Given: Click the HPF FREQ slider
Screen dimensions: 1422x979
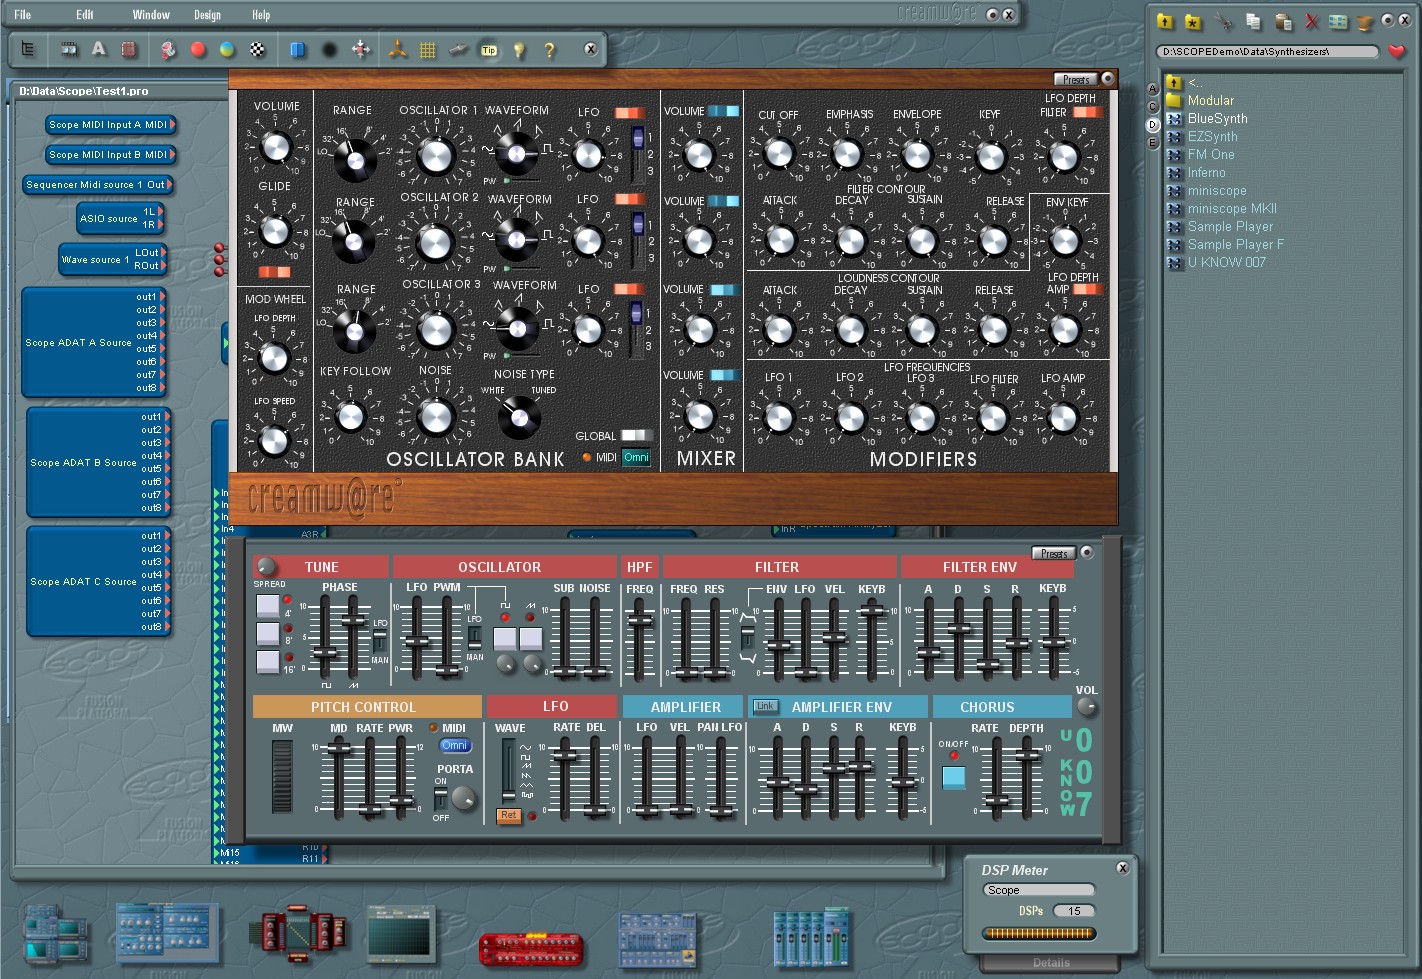Looking at the screenshot, I should tap(639, 640).
